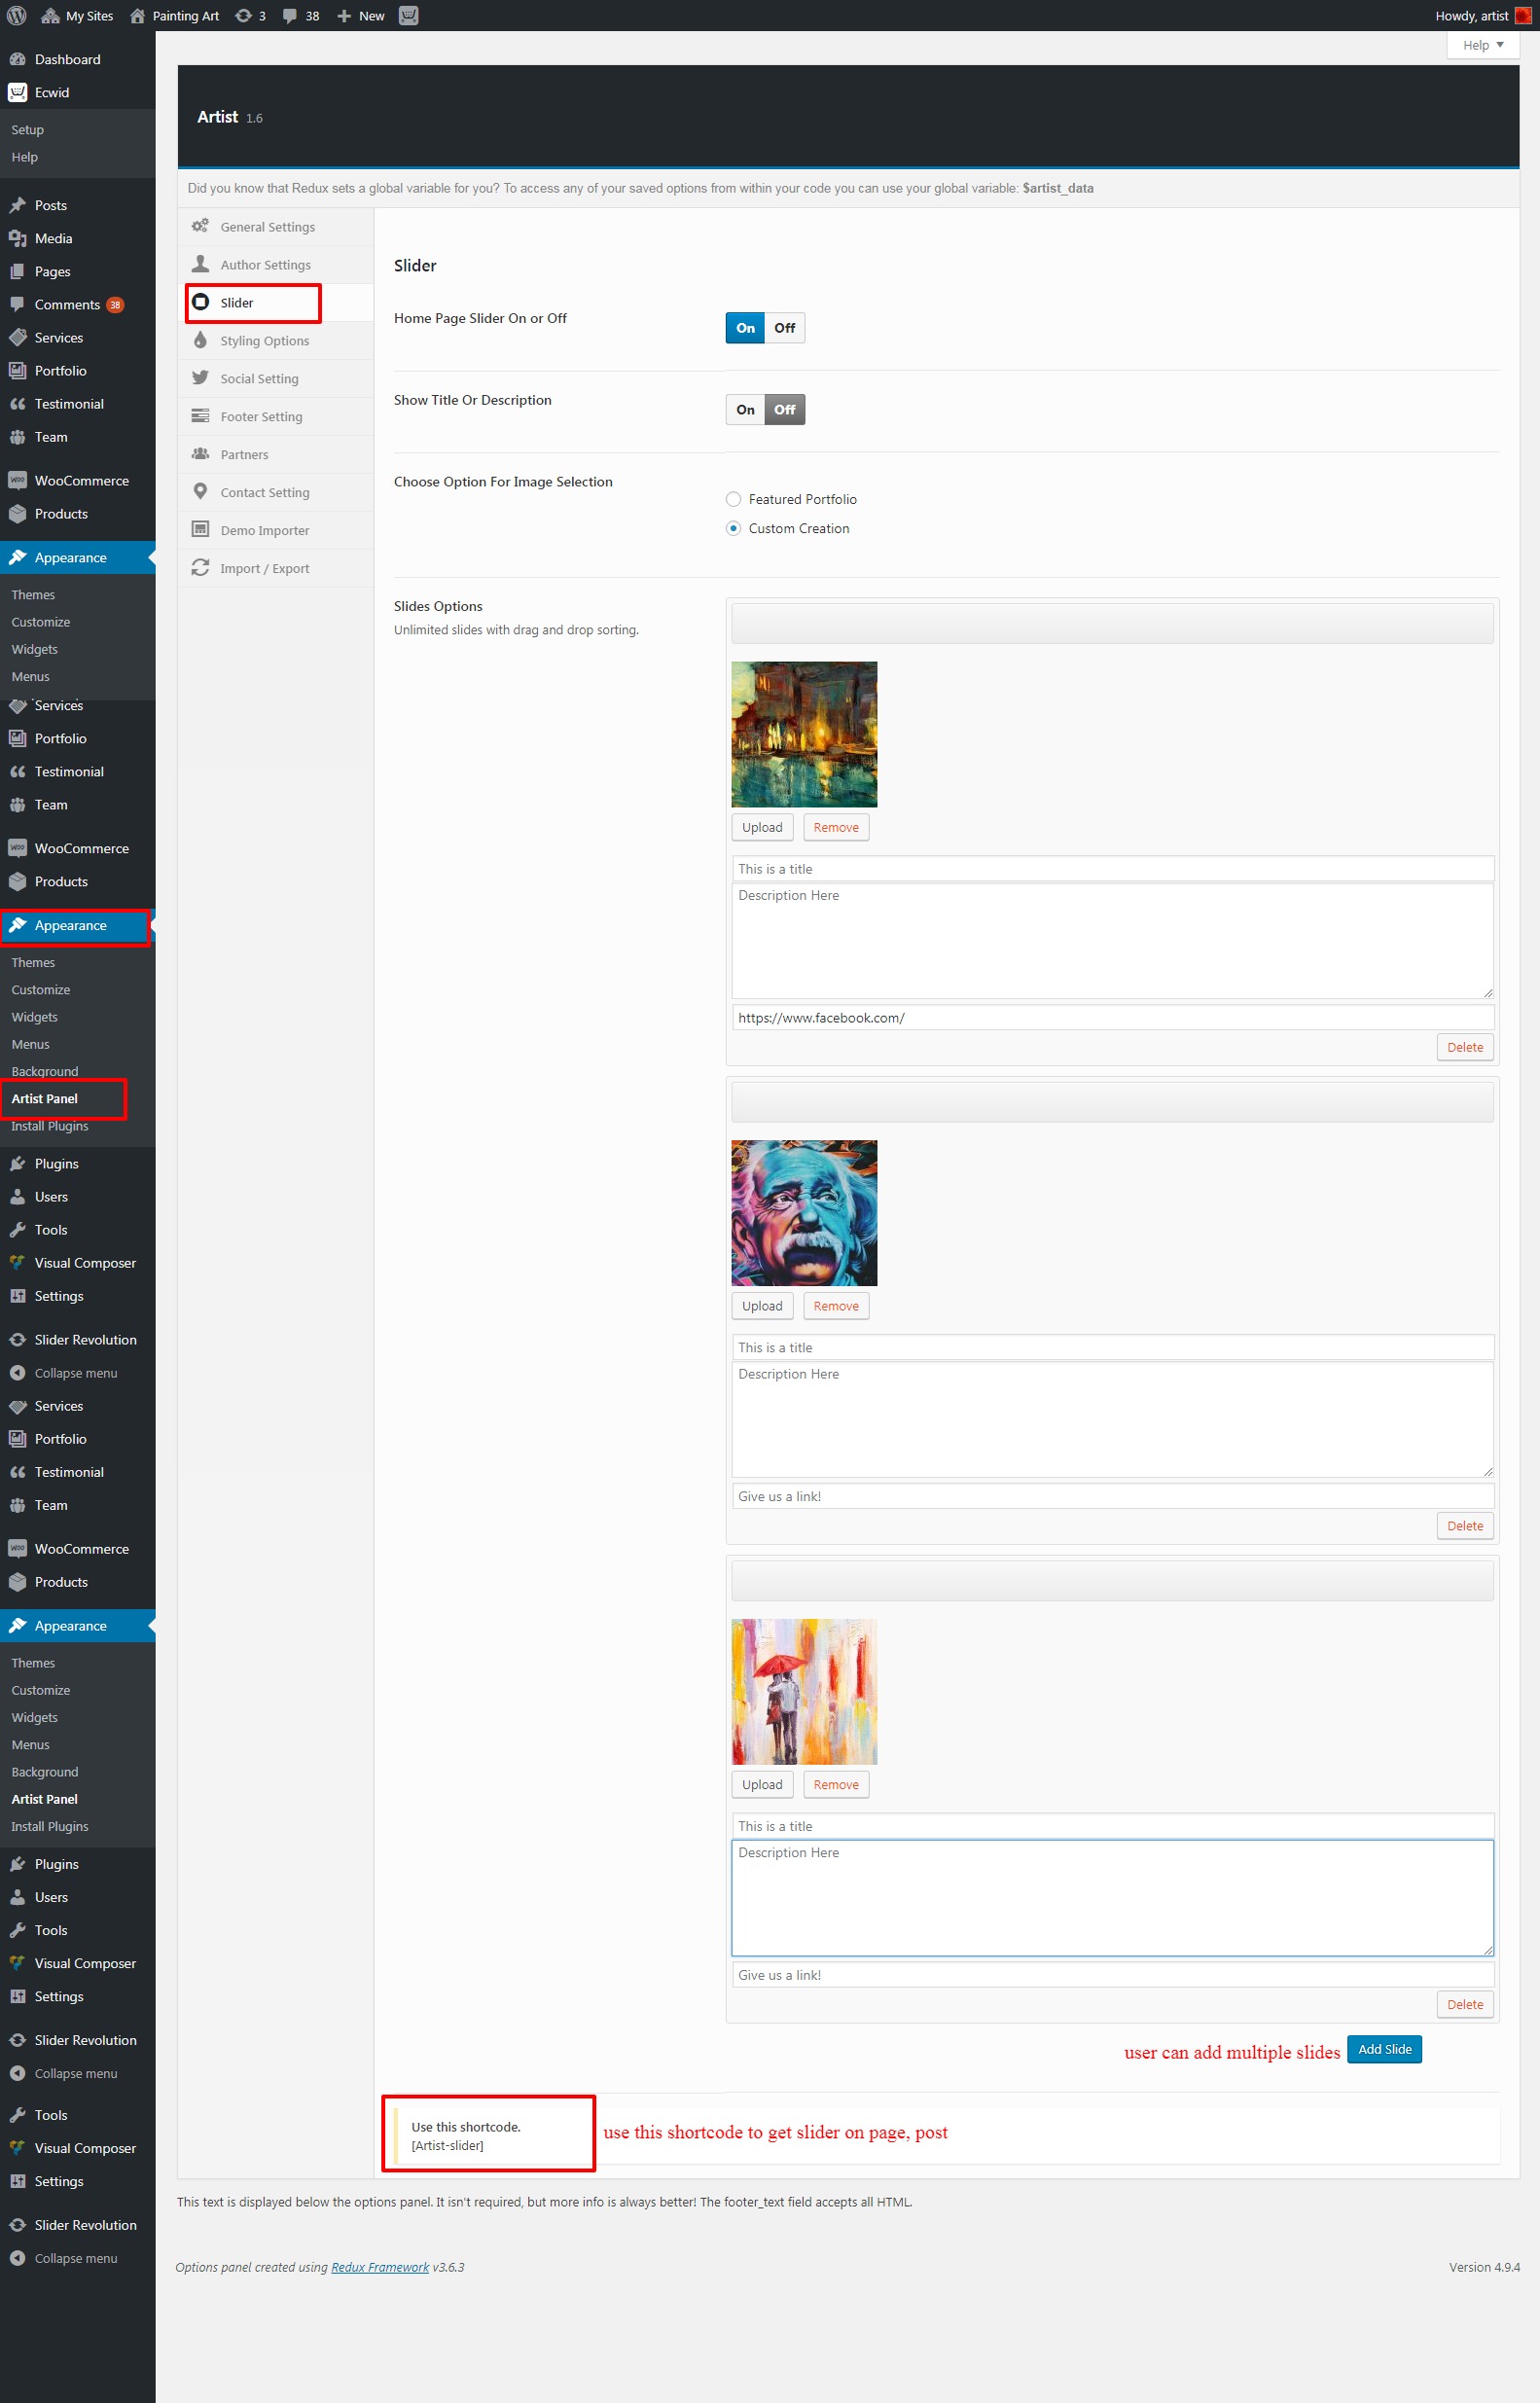Collapse the slide header above the Einstein painting

(1112, 1103)
